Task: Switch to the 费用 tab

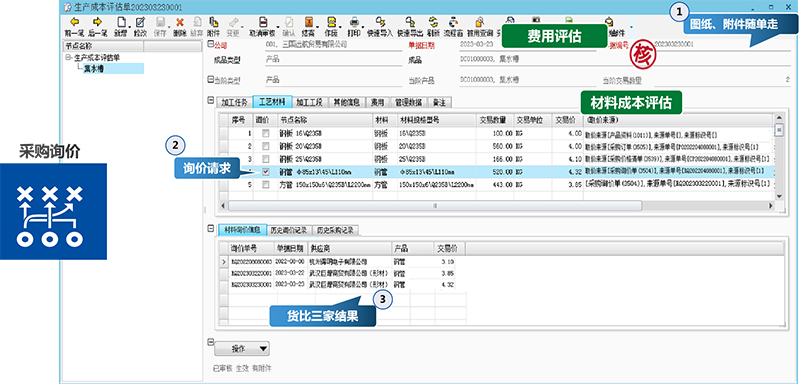Action: (x=378, y=102)
